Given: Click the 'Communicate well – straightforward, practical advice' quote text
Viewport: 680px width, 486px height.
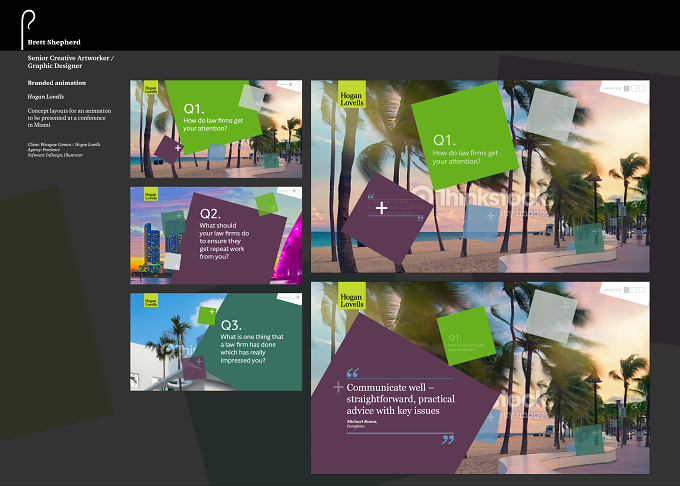Looking at the screenshot, I should coord(400,399).
